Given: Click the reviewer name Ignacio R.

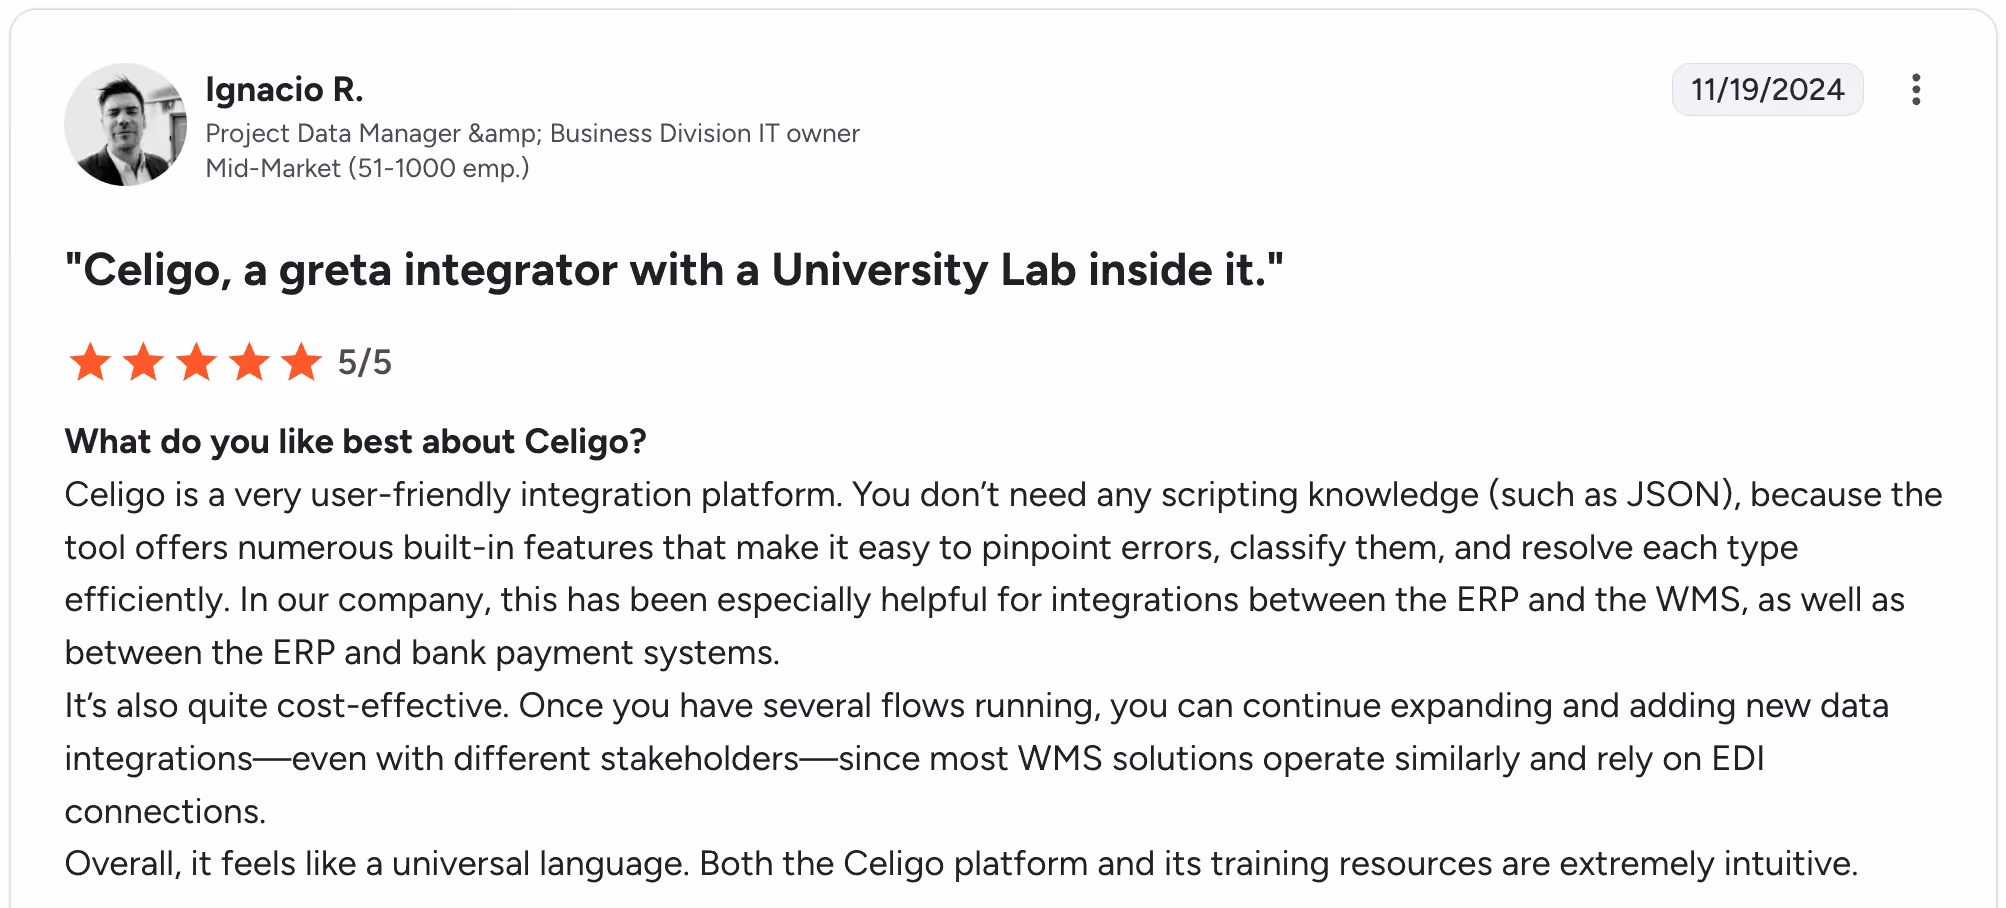Looking at the screenshot, I should coord(284,89).
